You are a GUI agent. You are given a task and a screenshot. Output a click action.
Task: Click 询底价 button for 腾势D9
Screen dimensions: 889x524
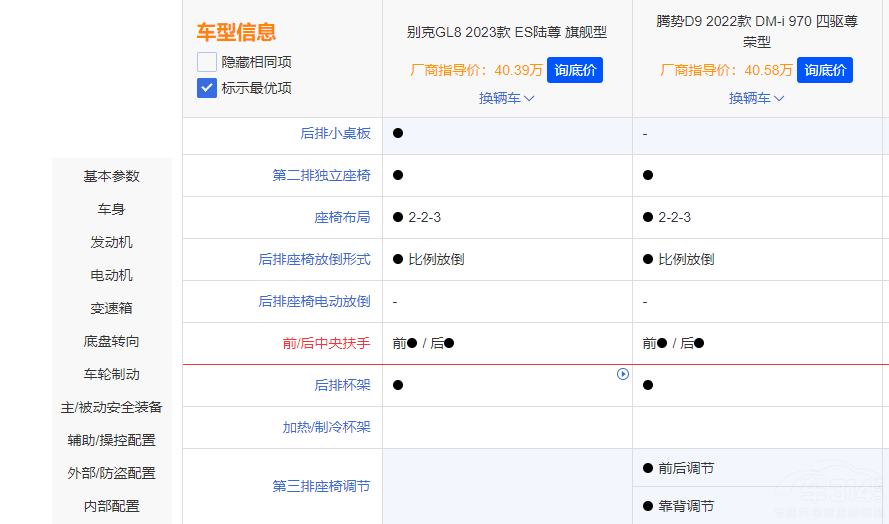825,70
